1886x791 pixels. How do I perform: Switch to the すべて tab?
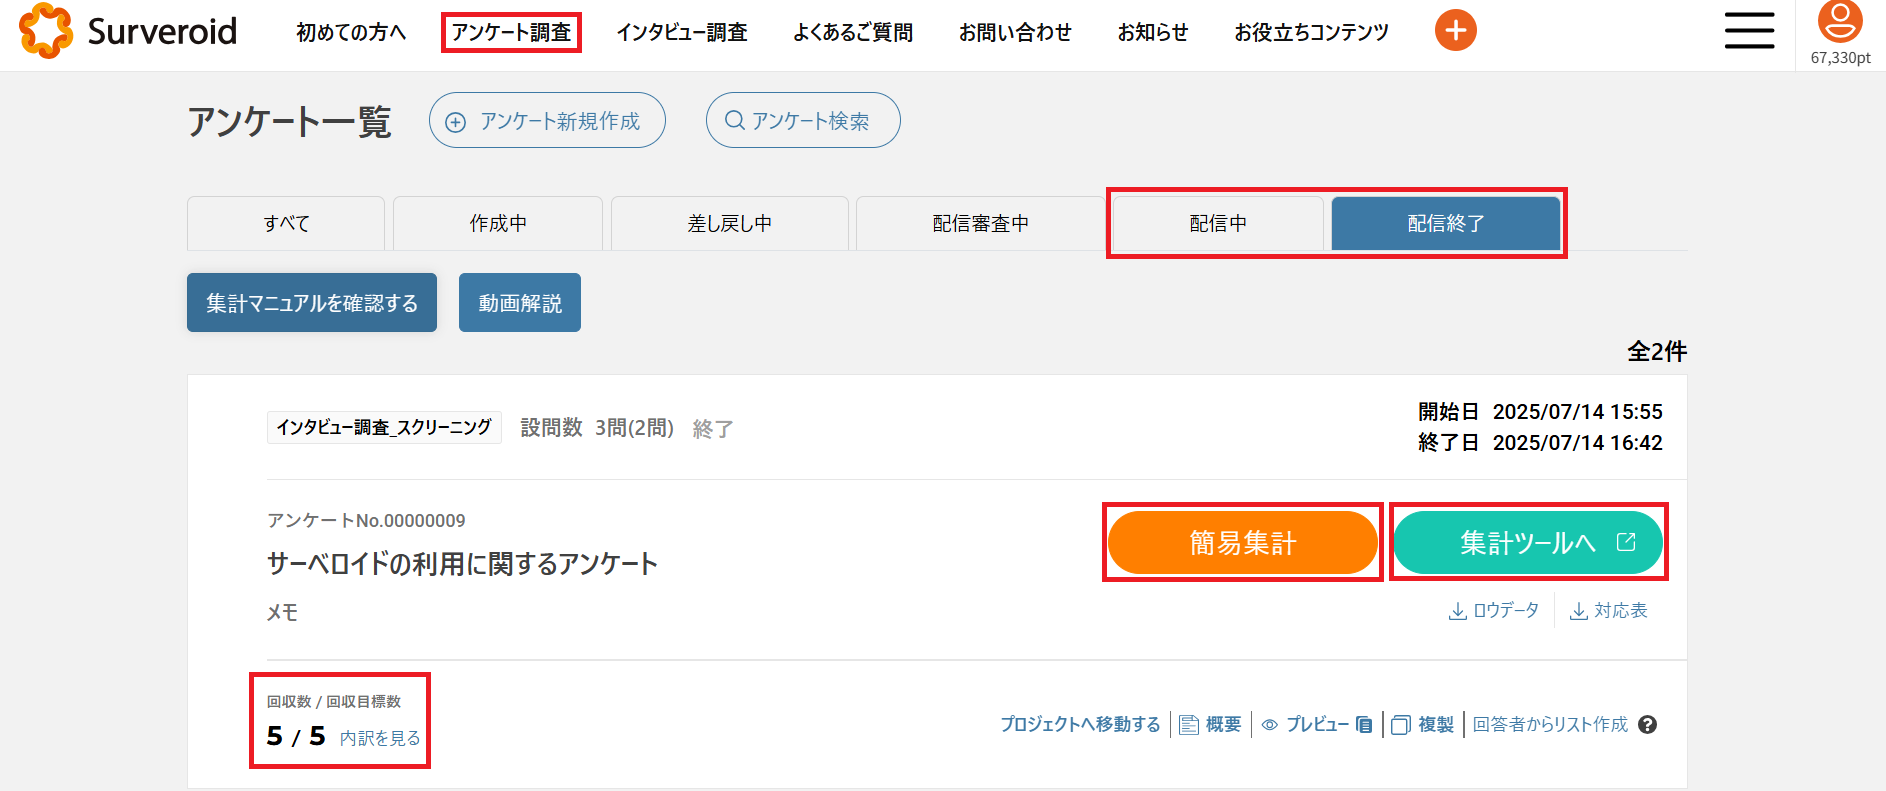(286, 224)
